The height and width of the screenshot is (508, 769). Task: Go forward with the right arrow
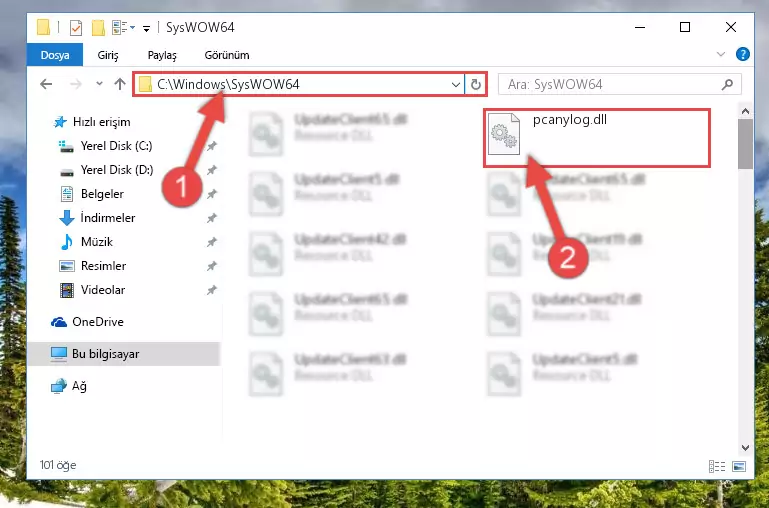tap(76, 84)
